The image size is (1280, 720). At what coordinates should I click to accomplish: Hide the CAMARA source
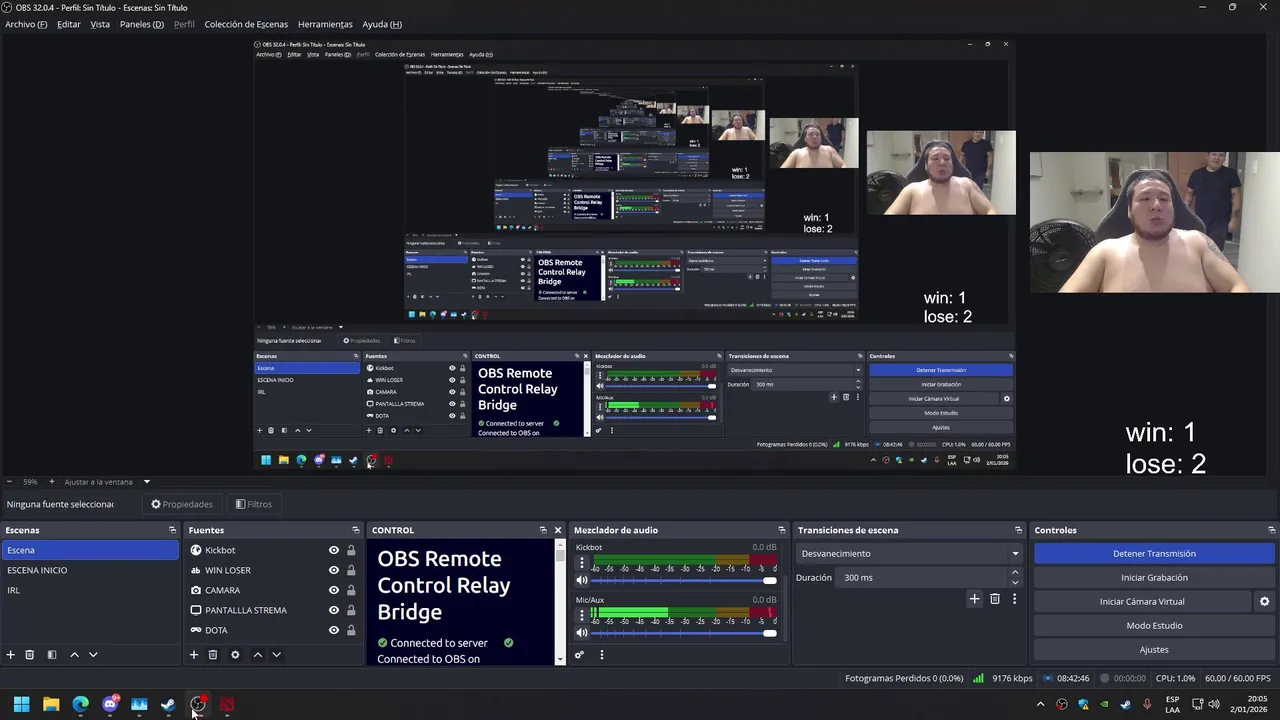point(334,590)
